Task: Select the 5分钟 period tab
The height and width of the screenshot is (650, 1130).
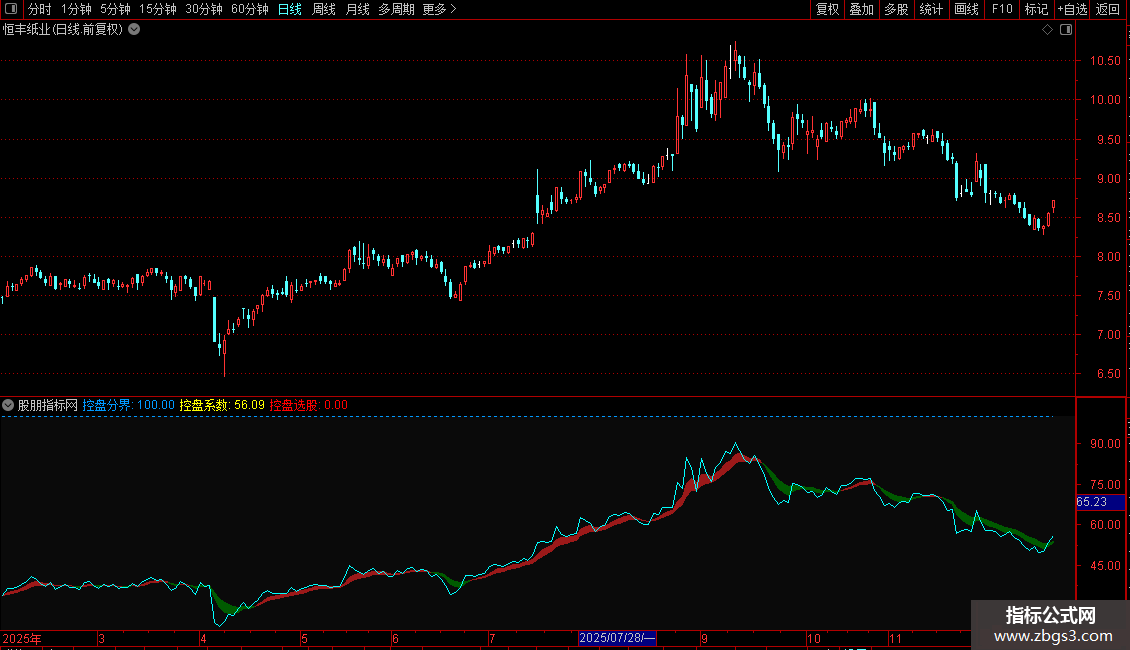Action: click(x=115, y=9)
